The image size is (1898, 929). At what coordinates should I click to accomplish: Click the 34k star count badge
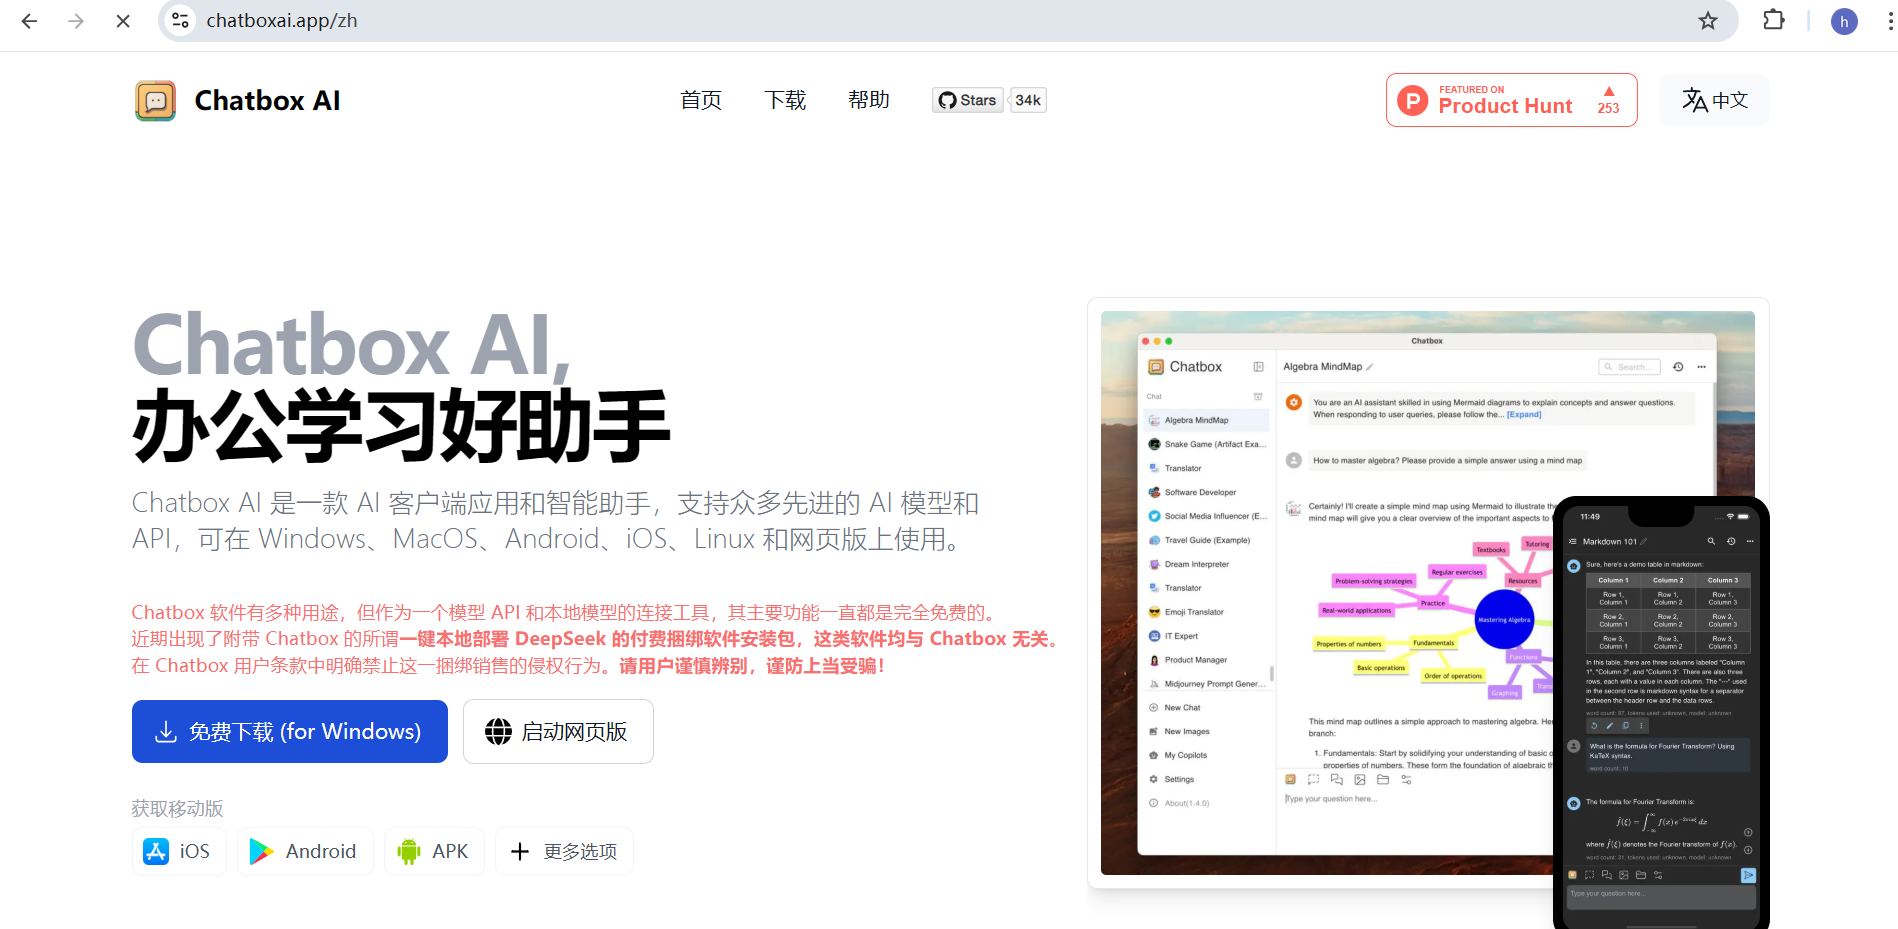(x=1028, y=100)
